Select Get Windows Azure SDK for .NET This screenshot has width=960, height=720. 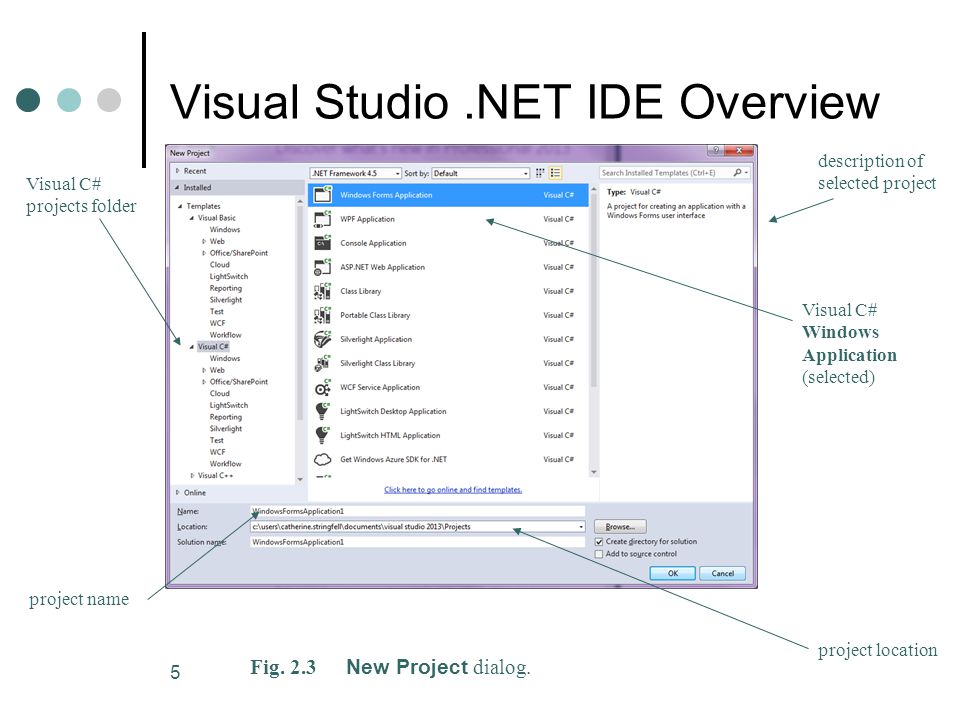click(x=394, y=459)
